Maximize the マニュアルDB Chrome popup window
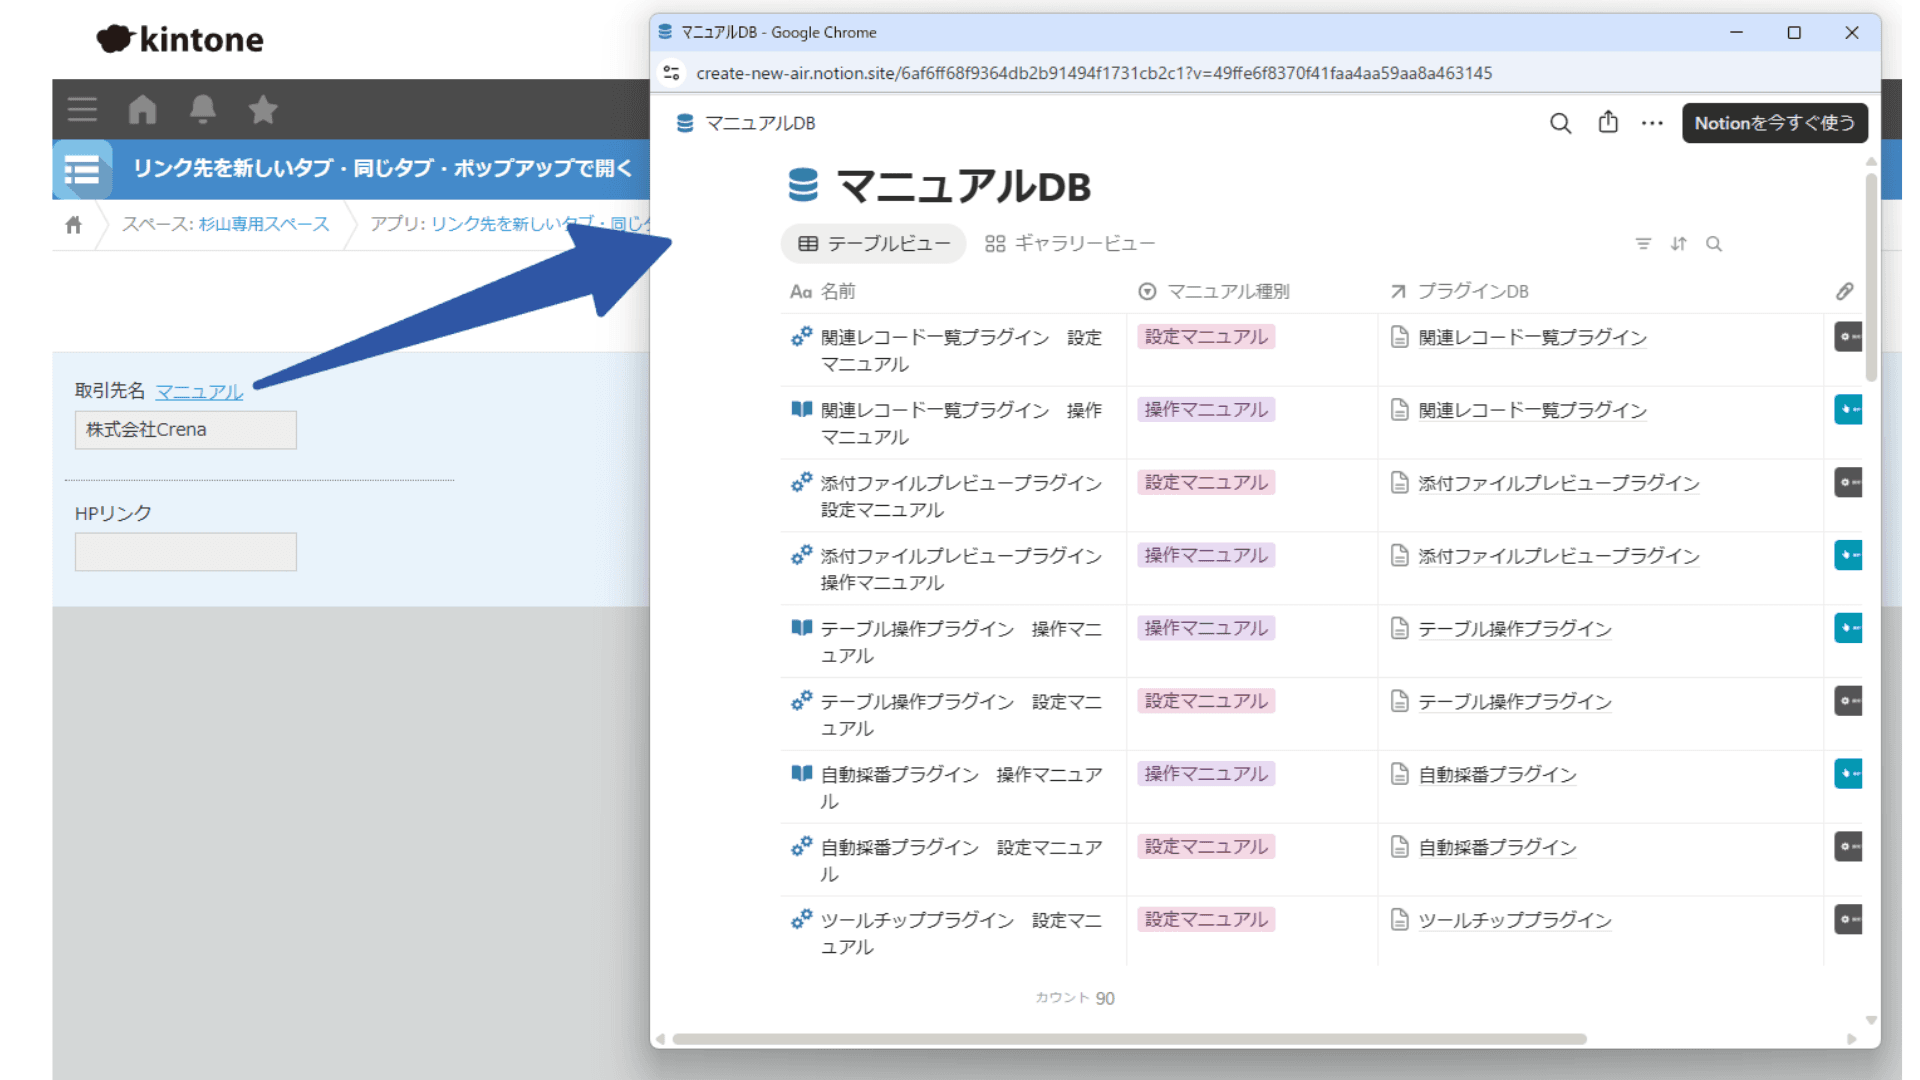This screenshot has height=1080, width=1920. [x=1794, y=32]
